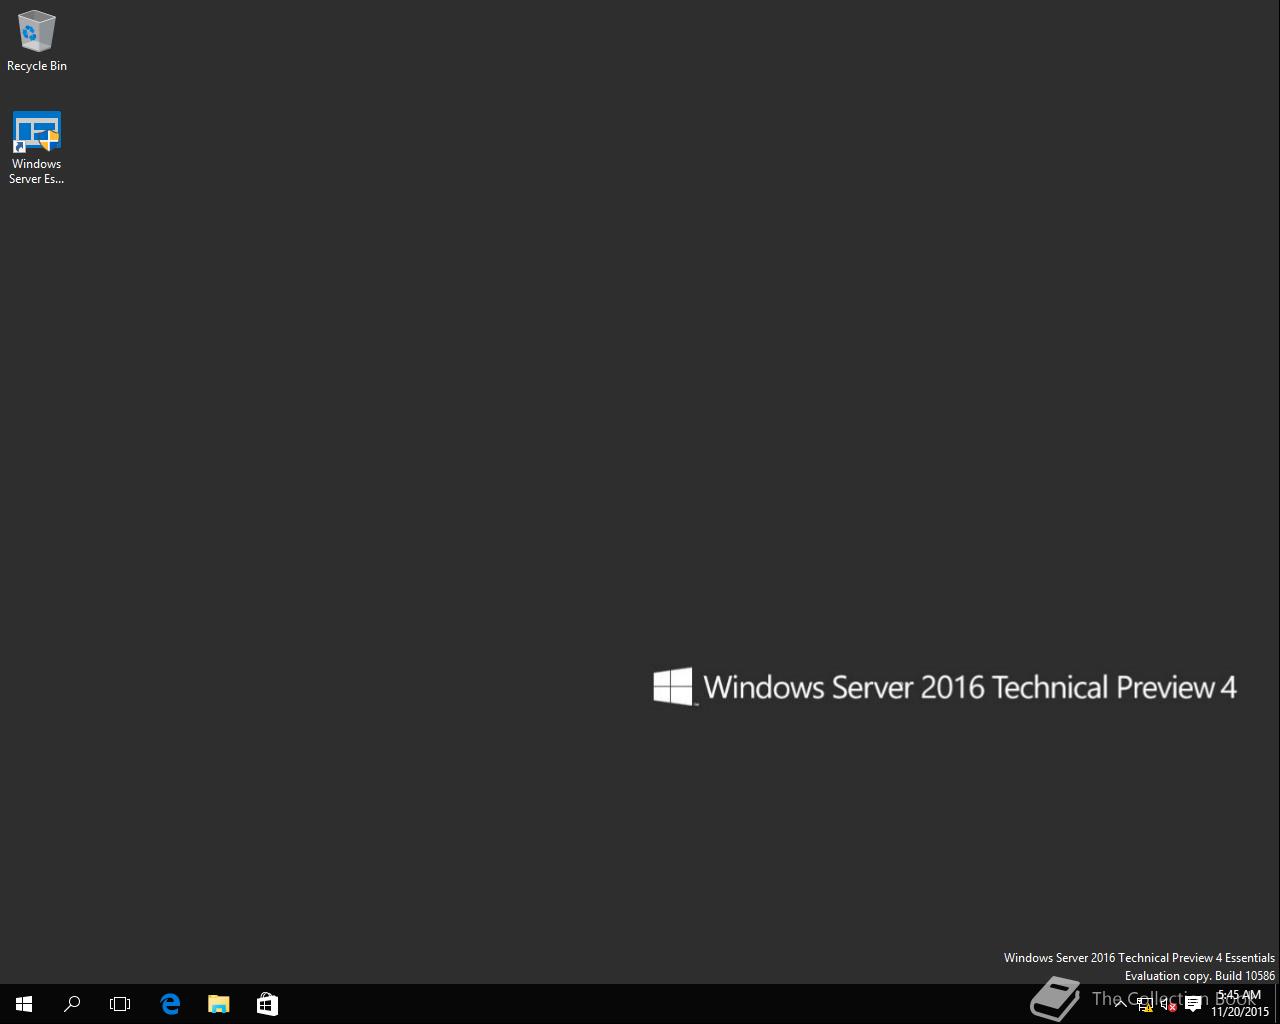
Task: Launch Microsoft Edge from the taskbar
Action: pyautogui.click(x=170, y=1004)
